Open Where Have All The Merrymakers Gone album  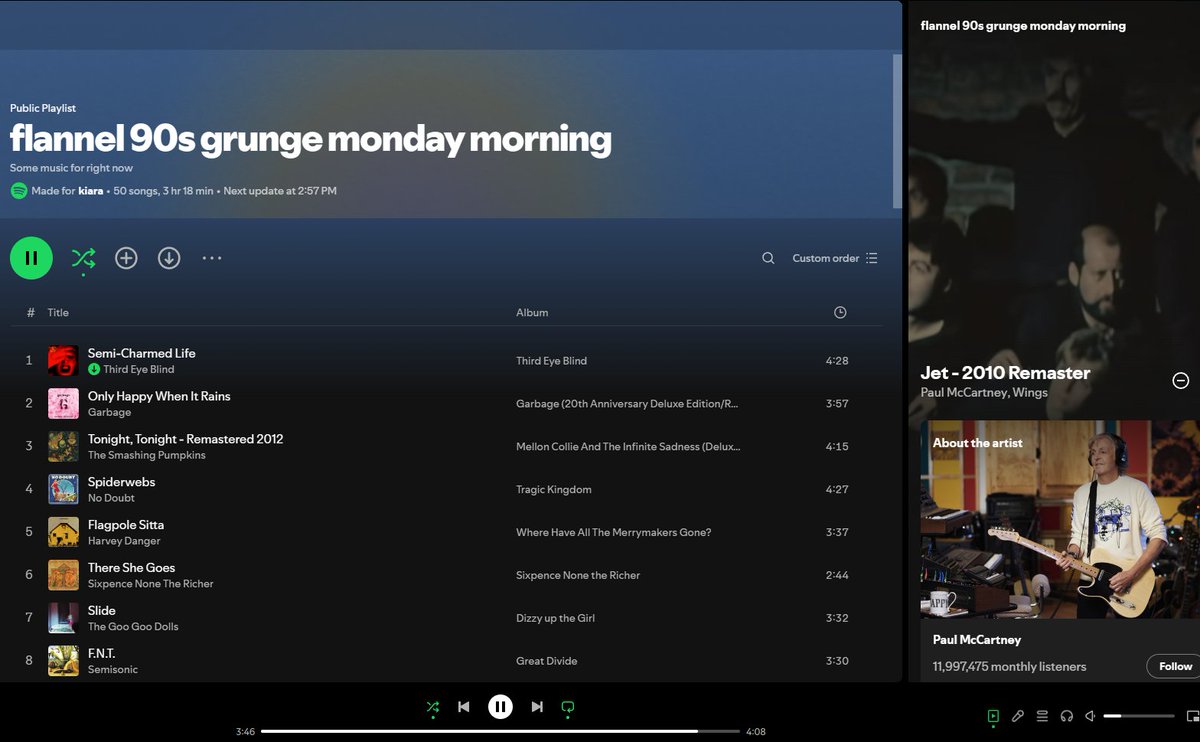point(614,533)
